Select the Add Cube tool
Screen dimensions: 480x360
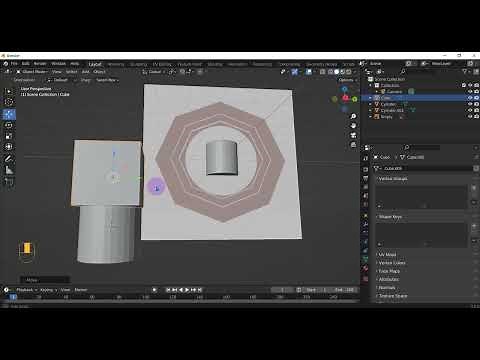tap(9, 181)
